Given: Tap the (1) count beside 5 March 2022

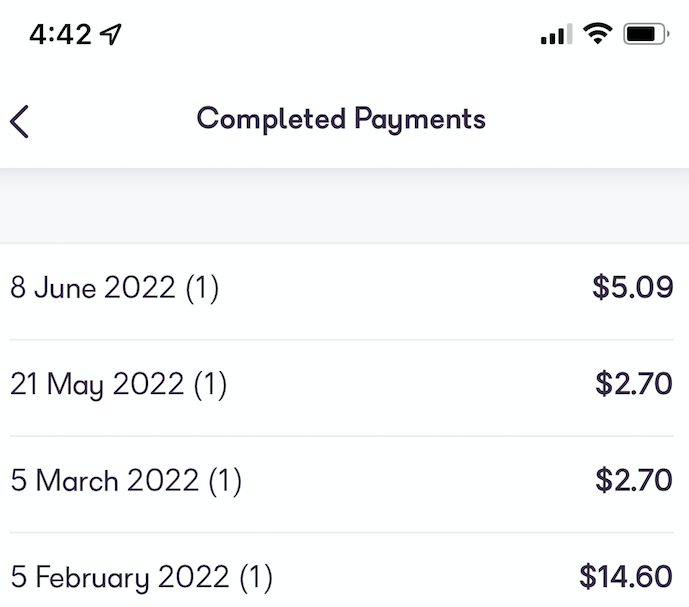Looking at the screenshot, I should 225,481.
